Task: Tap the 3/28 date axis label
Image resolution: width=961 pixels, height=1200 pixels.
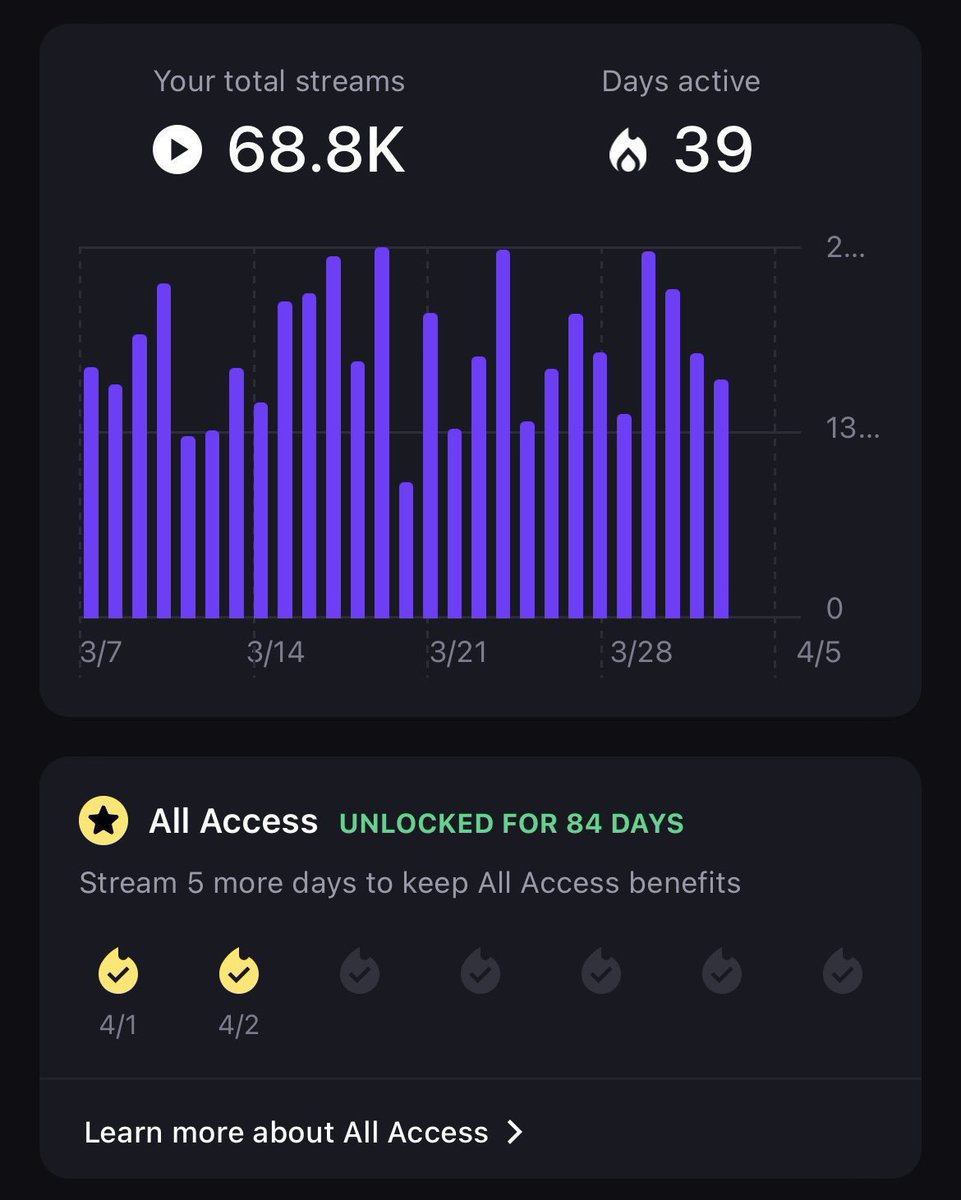Action: click(641, 653)
